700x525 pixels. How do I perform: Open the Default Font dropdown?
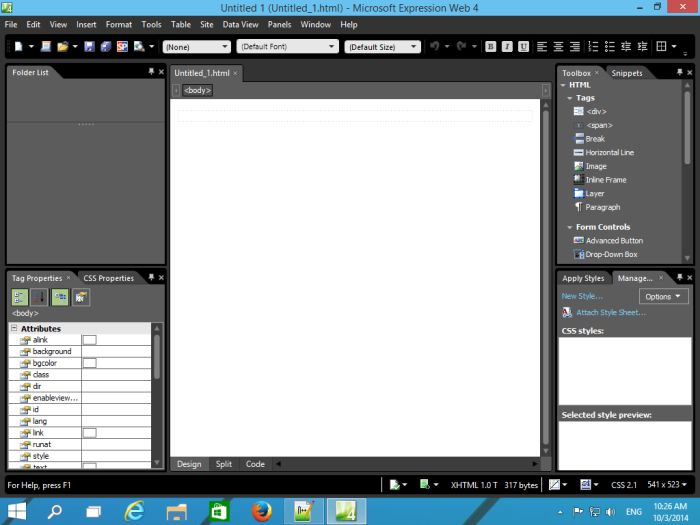pyautogui.click(x=288, y=46)
